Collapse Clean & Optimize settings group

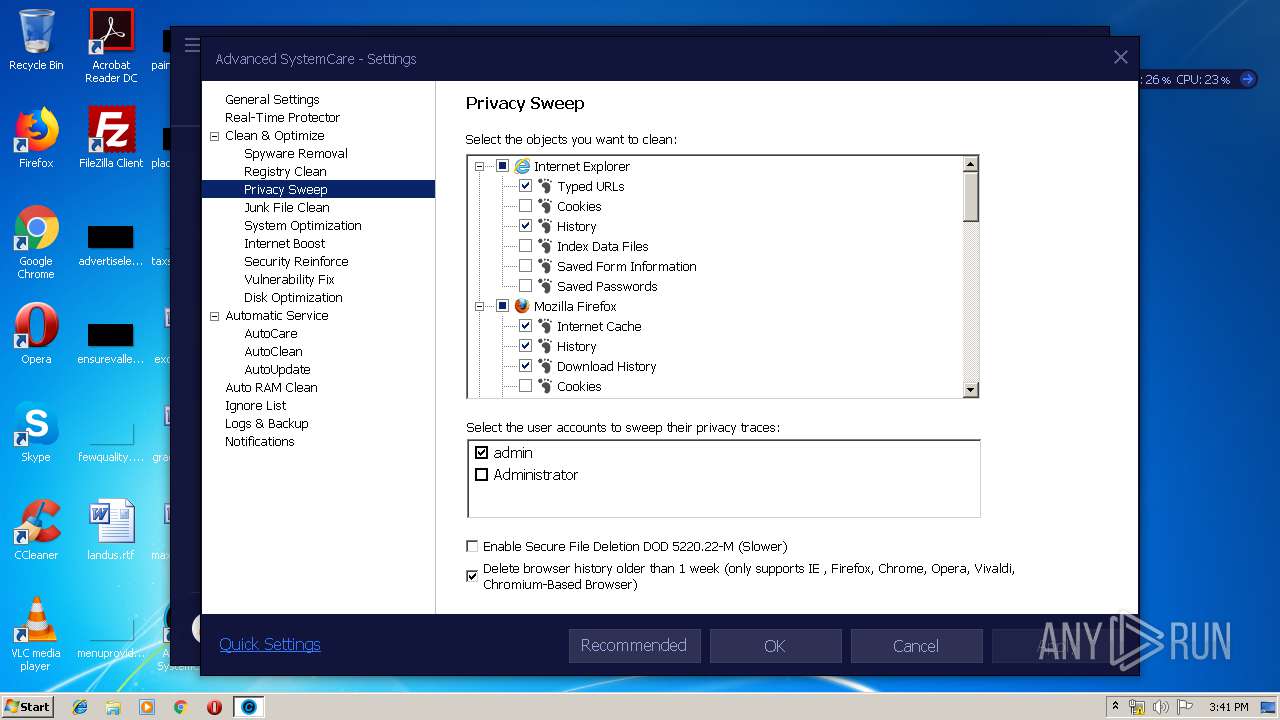point(214,136)
